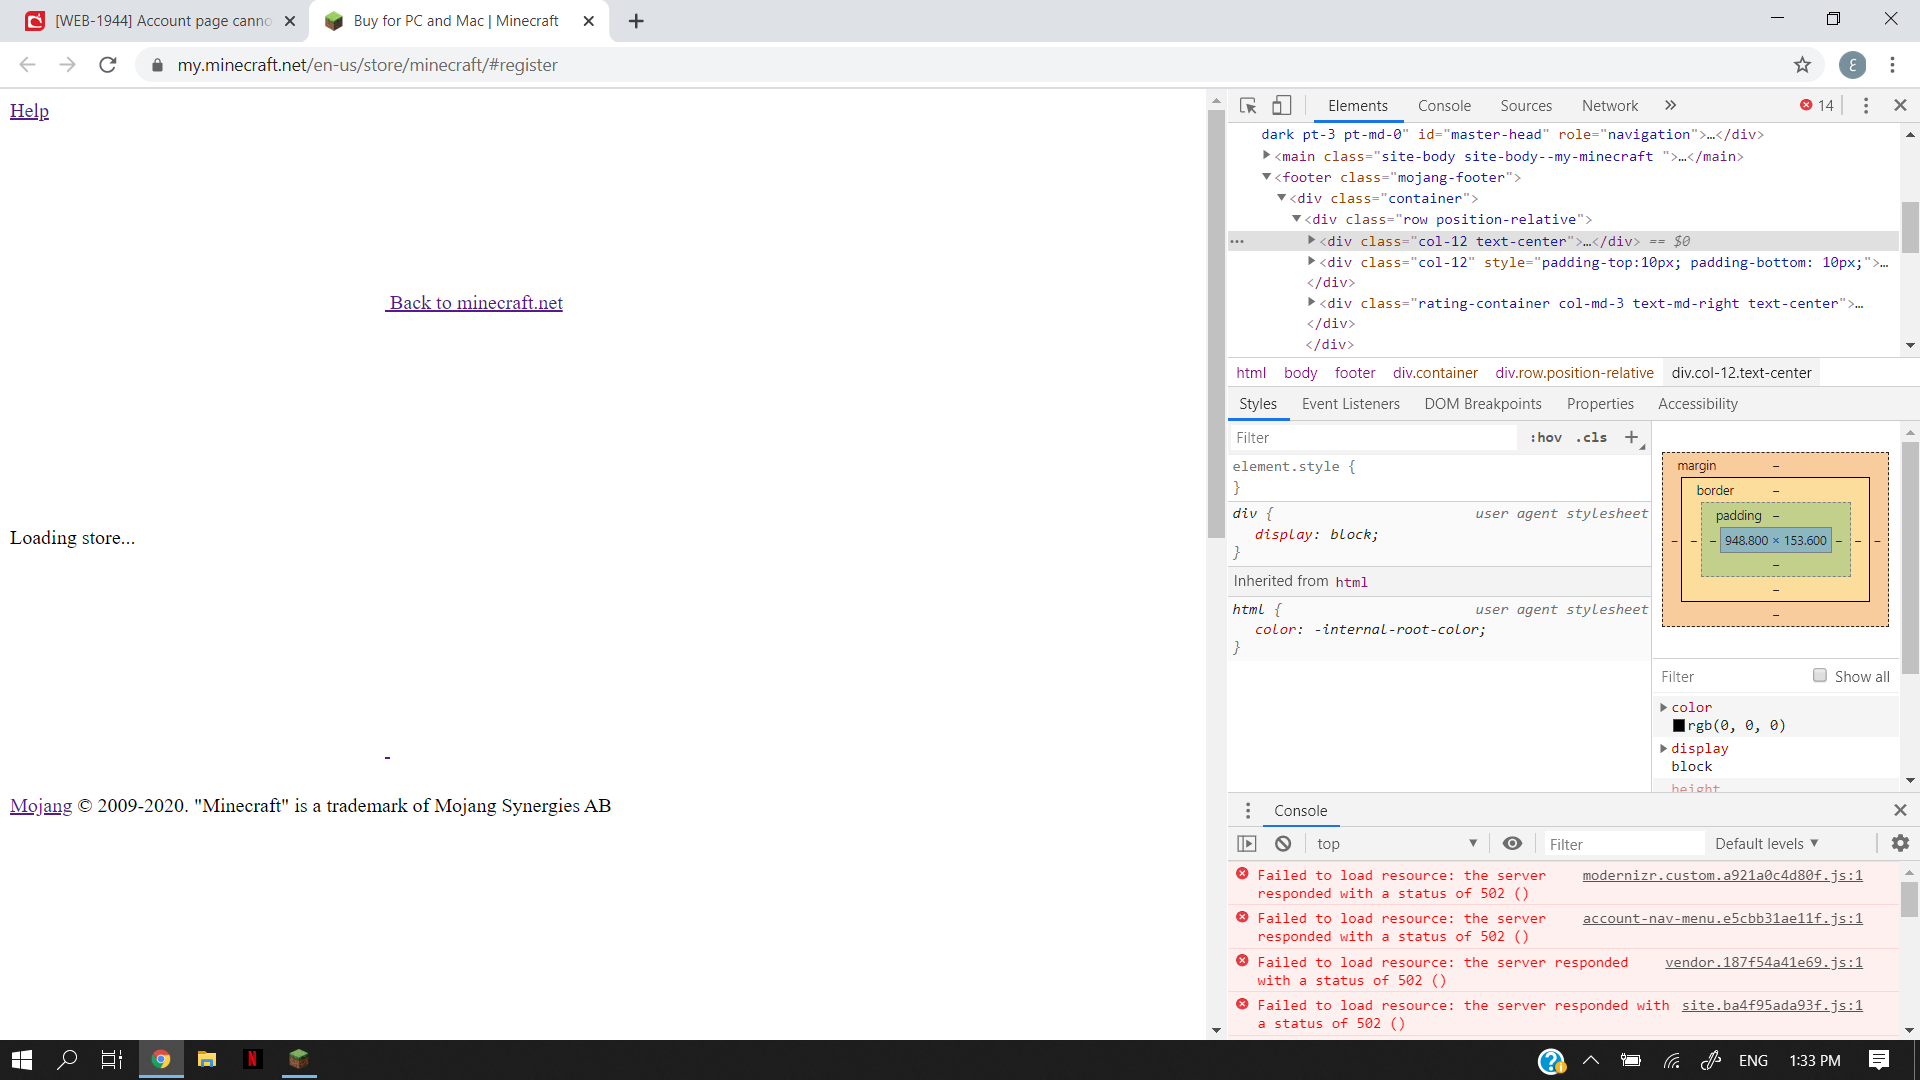Click the Back to minecraft.net link

pos(475,303)
